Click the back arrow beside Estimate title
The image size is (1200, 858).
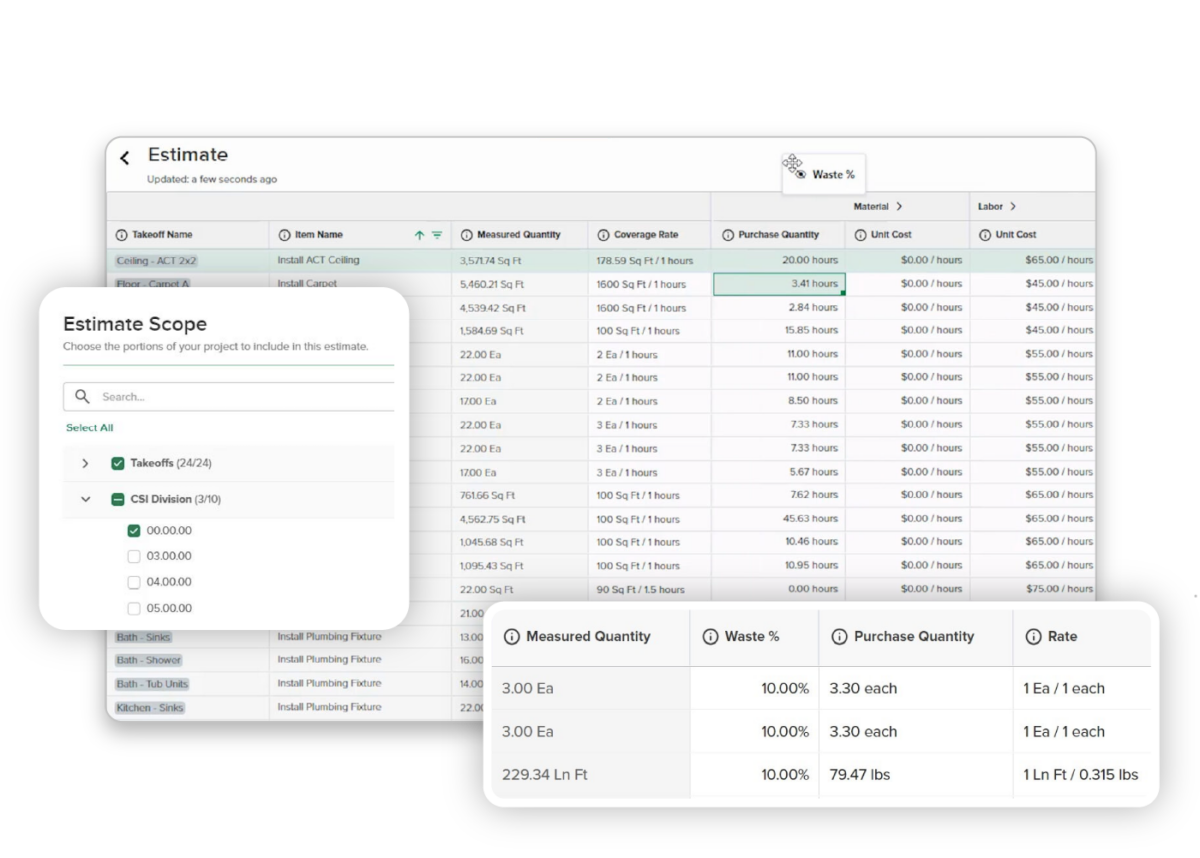tap(124, 156)
